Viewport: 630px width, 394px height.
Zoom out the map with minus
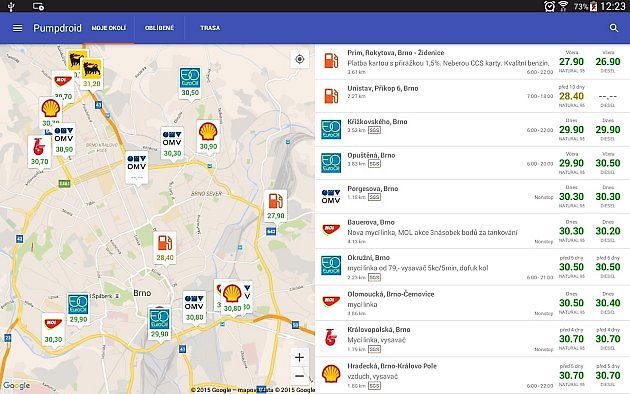pyautogui.click(x=299, y=376)
